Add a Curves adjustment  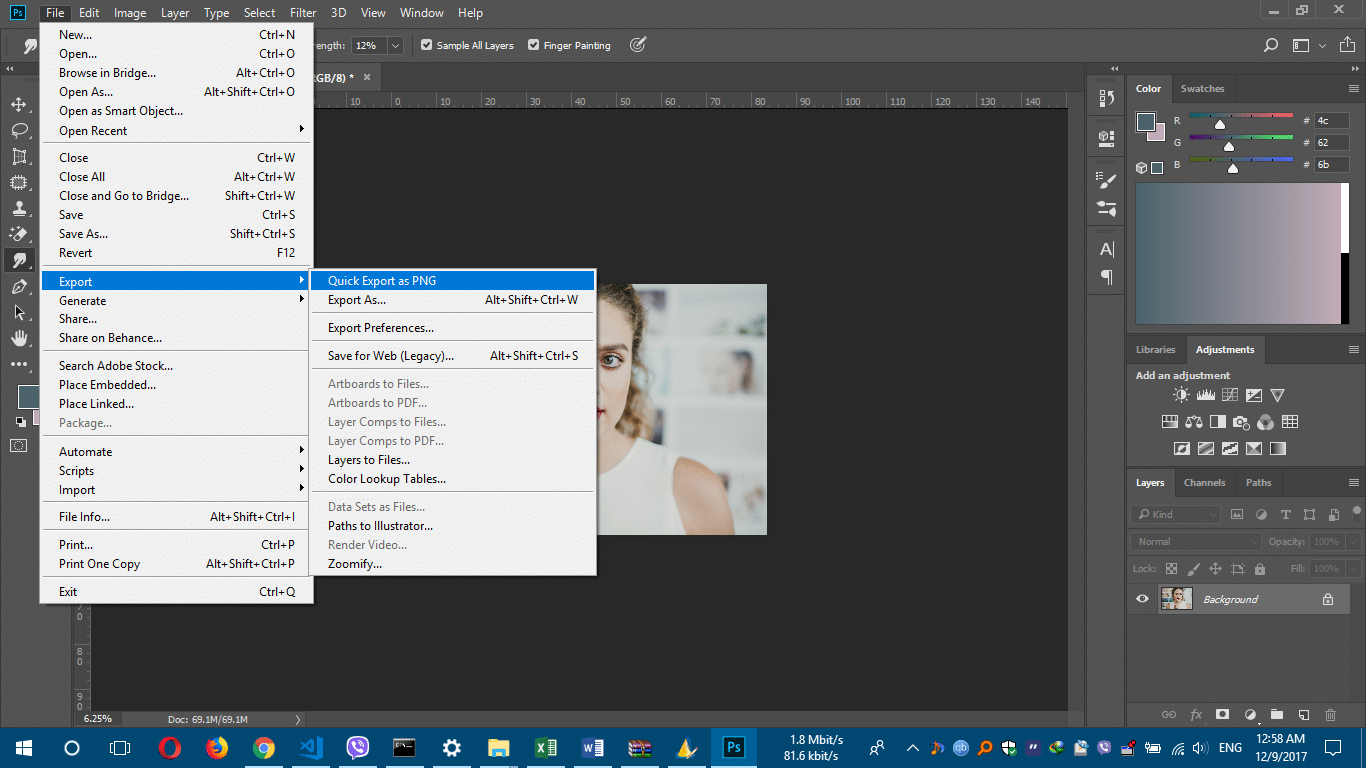[1229, 395]
